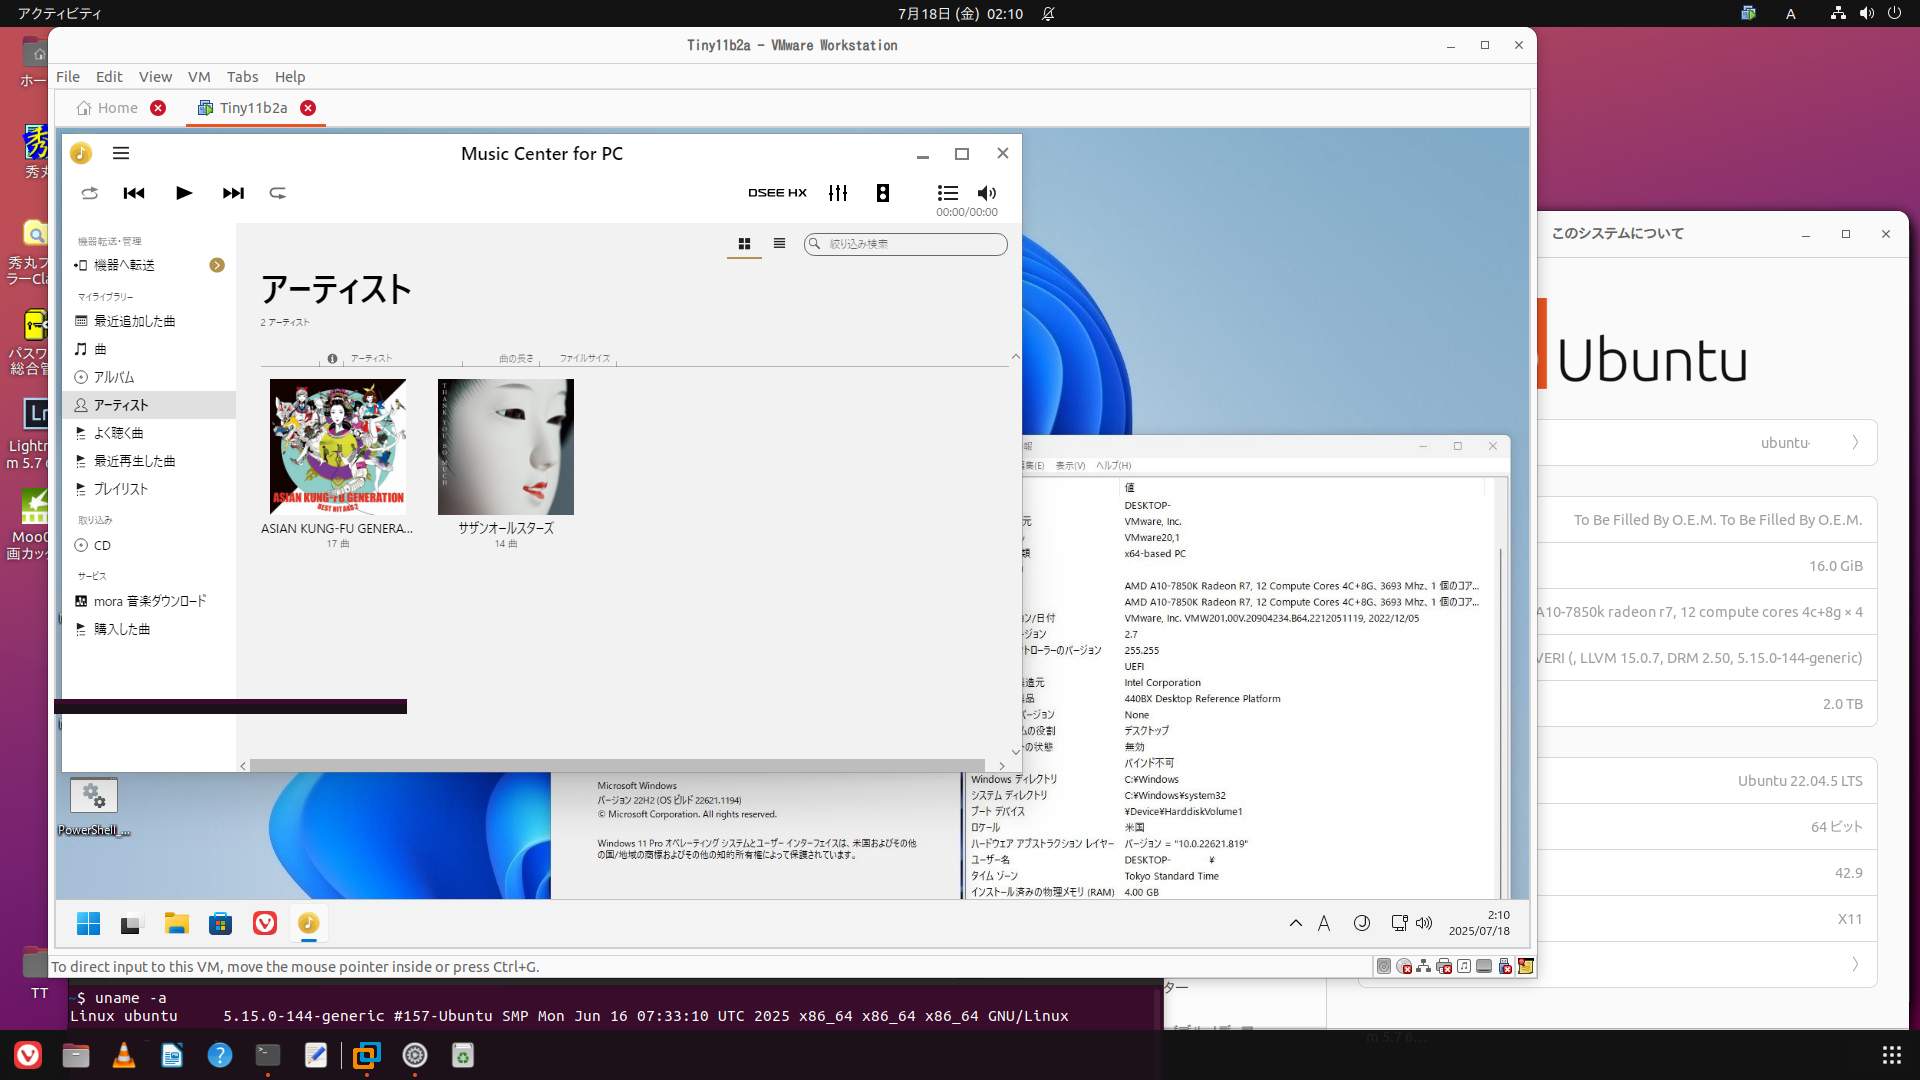Open VMware View menu
The height and width of the screenshot is (1080, 1920).
(155, 77)
